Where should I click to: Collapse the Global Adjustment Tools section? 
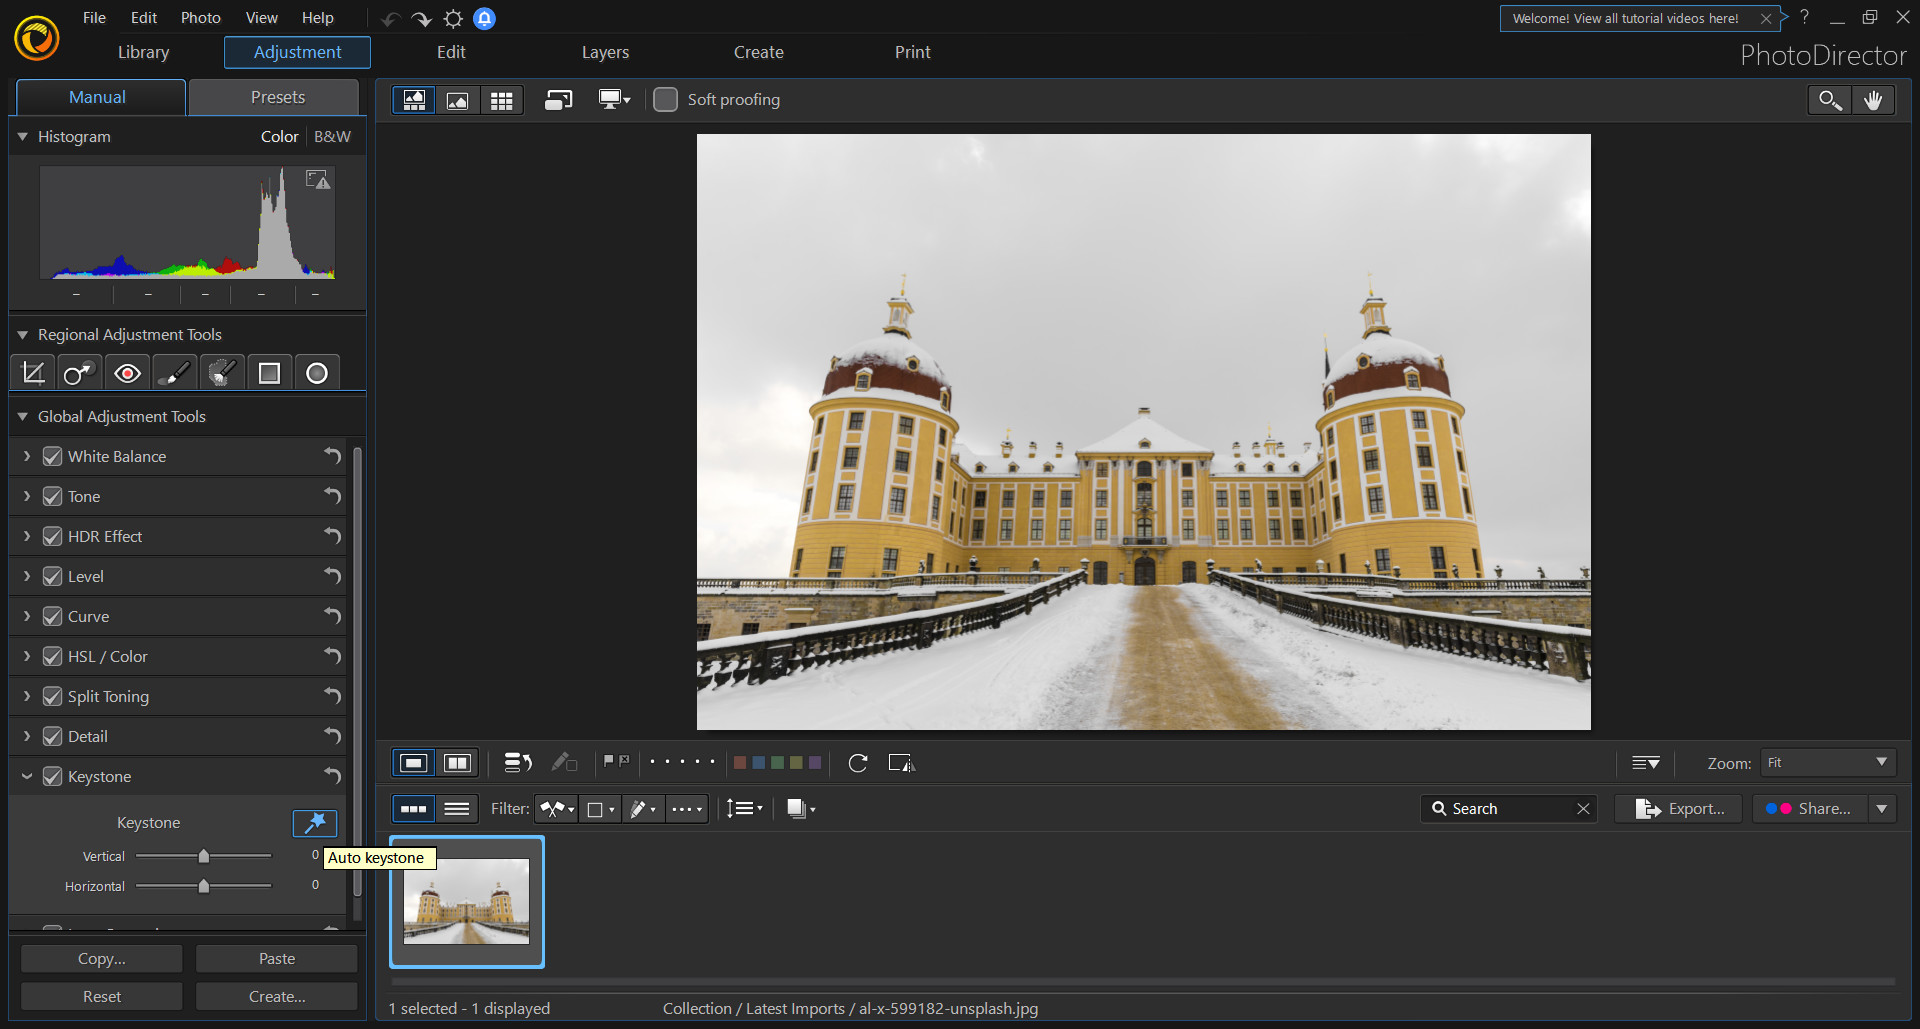(x=22, y=417)
